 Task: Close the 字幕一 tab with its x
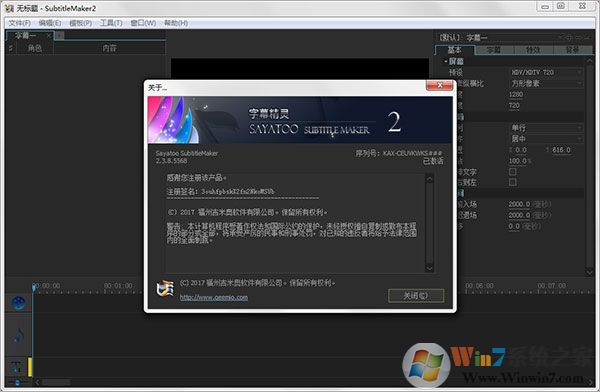click(x=49, y=36)
